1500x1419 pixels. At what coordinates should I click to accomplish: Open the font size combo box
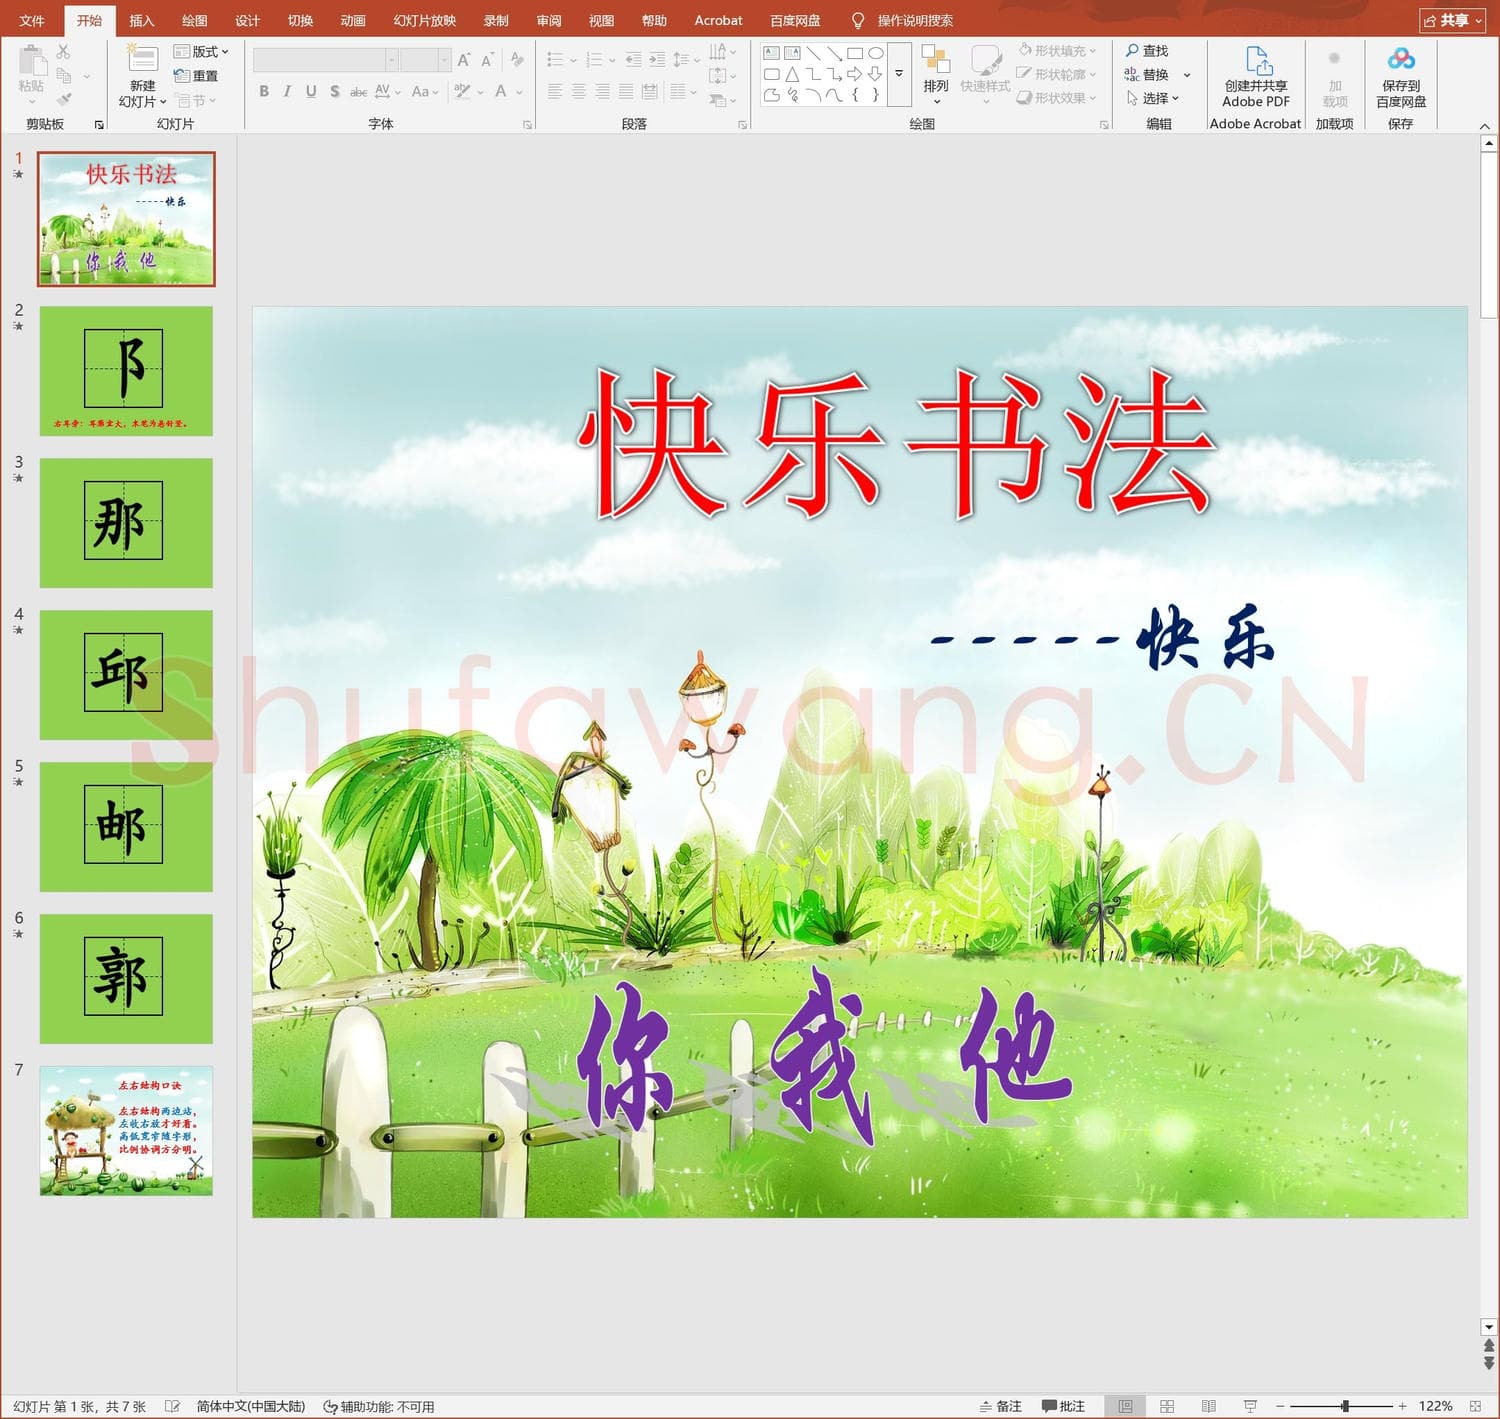point(425,60)
